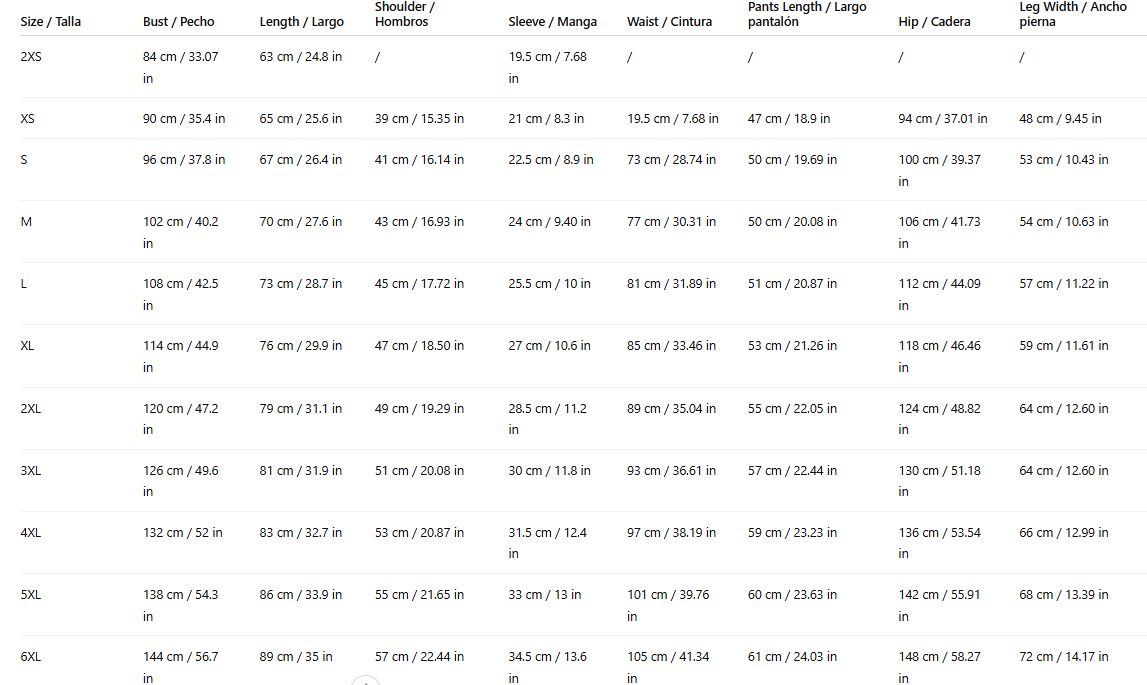The image size is (1147, 685).
Task: Click the 96 cm / 37.8 in bust cell
Action: click(184, 160)
